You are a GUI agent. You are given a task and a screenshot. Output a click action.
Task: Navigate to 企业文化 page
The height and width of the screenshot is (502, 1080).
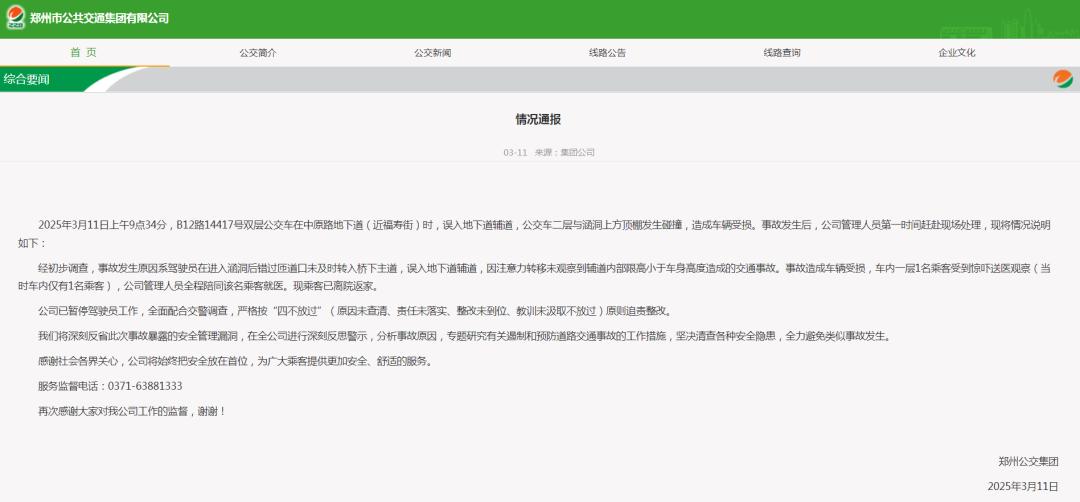click(x=957, y=53)
